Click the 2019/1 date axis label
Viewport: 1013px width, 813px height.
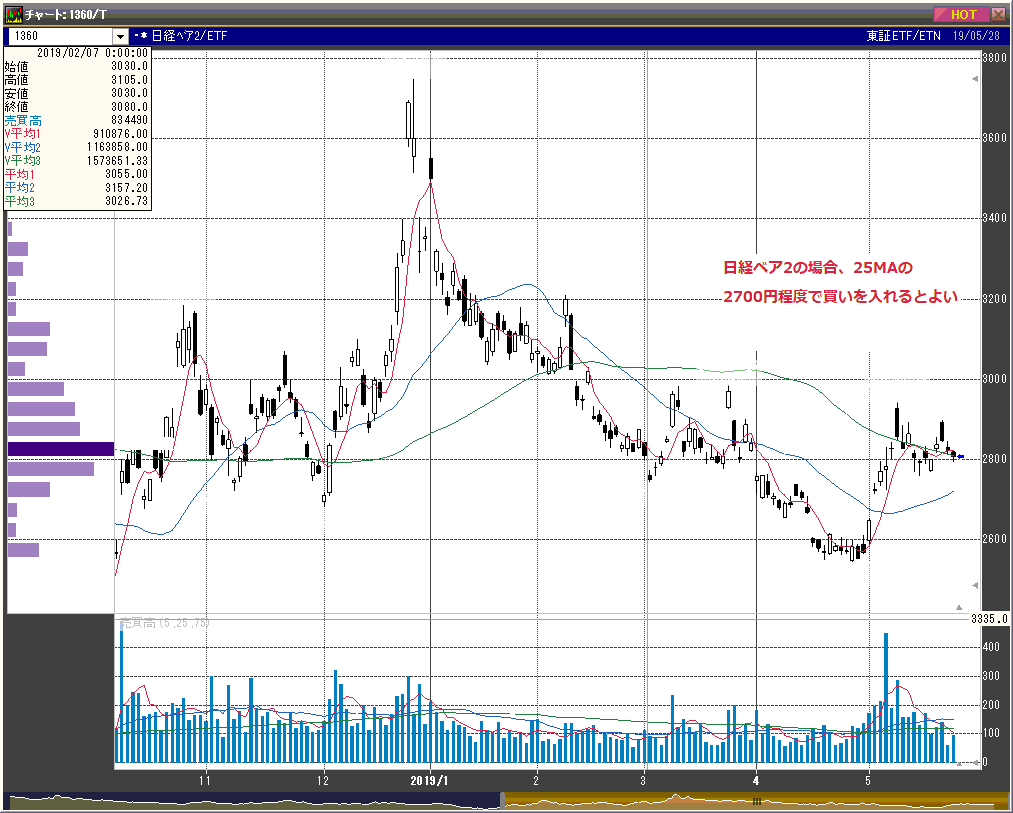[429, 781]
